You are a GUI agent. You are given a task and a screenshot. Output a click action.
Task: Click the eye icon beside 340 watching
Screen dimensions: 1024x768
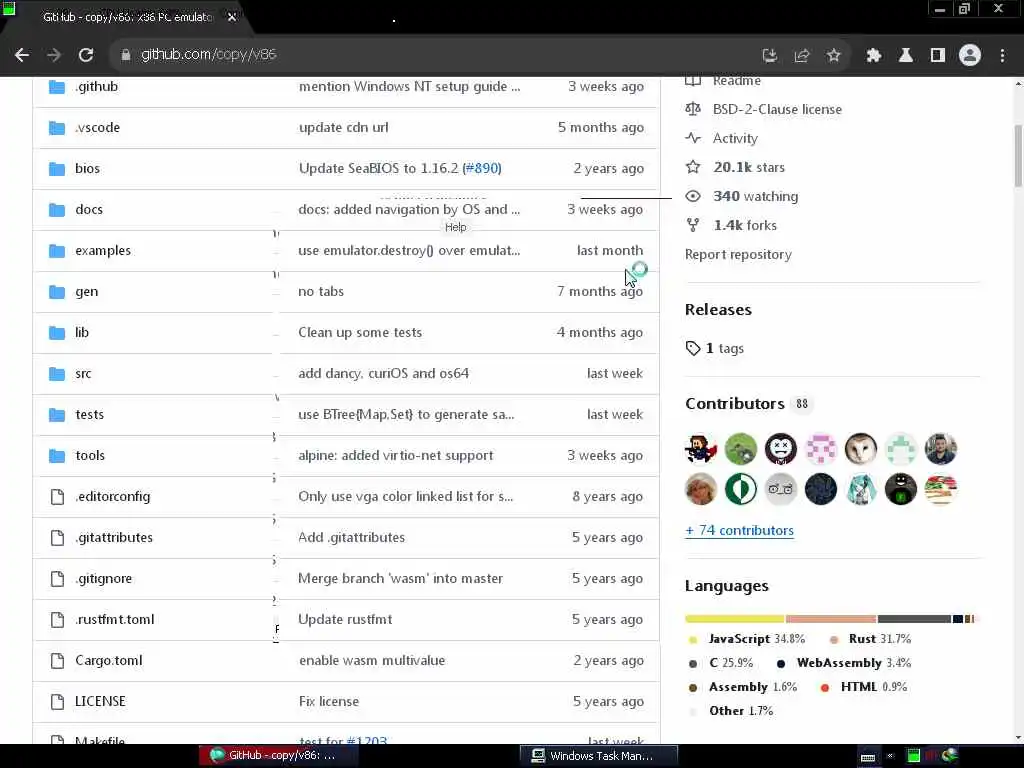pyautogui.click(x=693, y=196)
